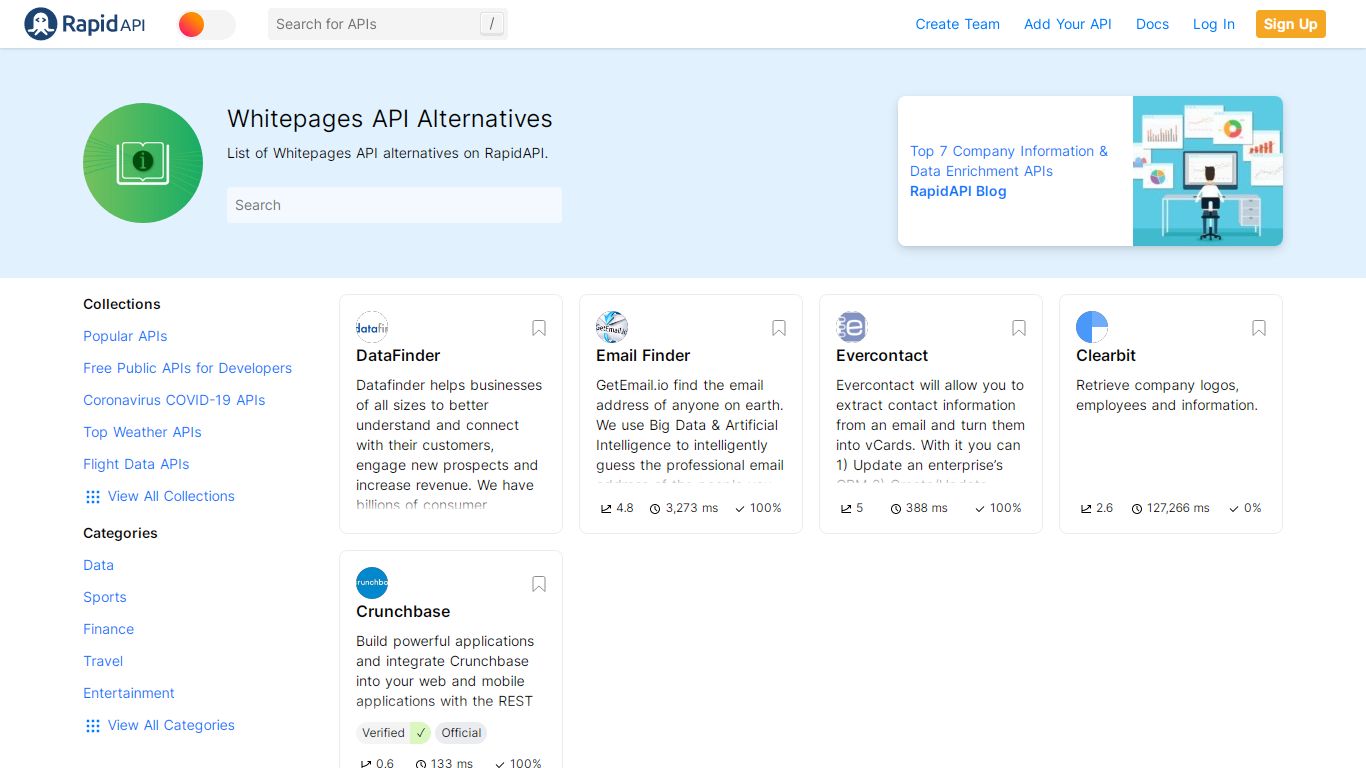Click the Evercontact logo icon
Screen dimensions: 1366x768
pos(852,327)
